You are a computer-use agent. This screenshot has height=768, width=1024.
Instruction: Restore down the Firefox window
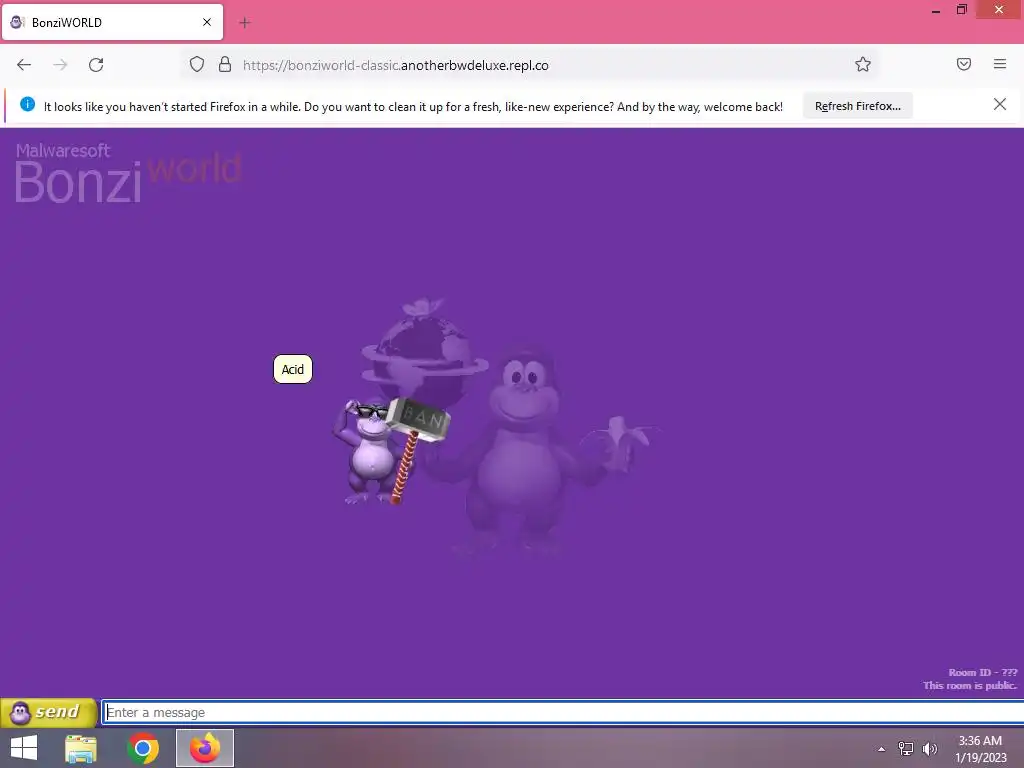[961, 9]
